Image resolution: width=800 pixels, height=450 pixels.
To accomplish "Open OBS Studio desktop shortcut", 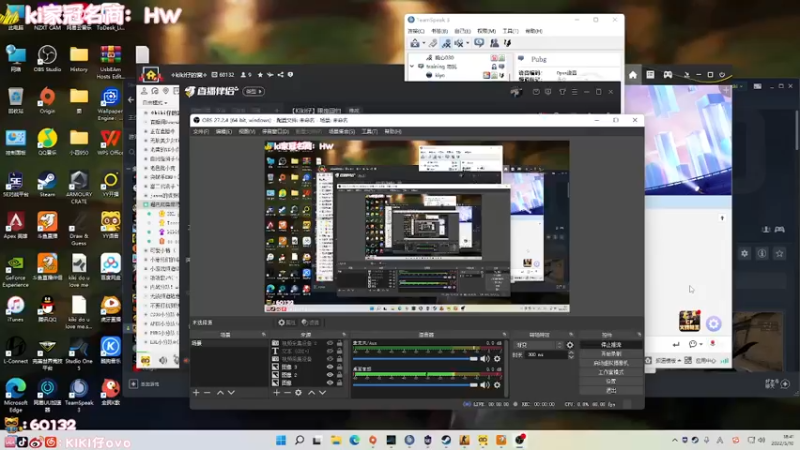I will click(x=47, y=58).
